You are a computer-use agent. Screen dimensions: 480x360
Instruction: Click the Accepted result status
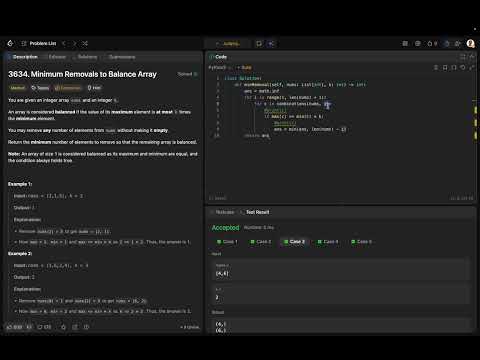[x=226, y=228]
